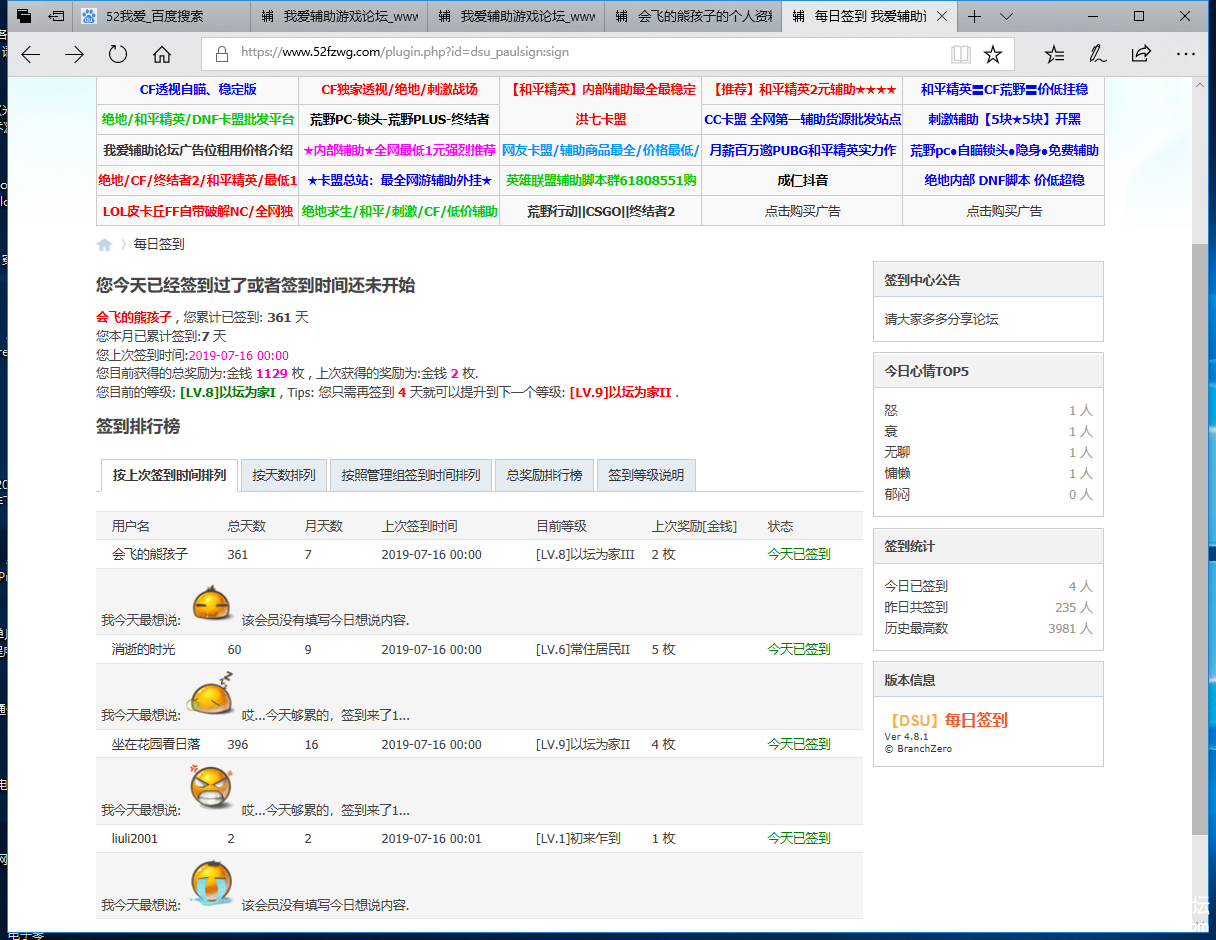This screenshot has height=940, width=1216.
Task: Open the favorites hub
Action: click(x=1054, y=54)
